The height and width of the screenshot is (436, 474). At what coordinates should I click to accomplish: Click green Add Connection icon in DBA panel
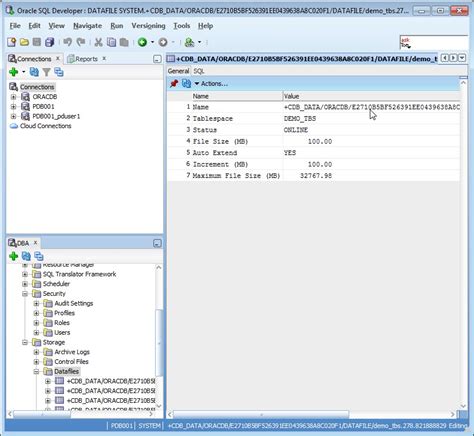14,256
